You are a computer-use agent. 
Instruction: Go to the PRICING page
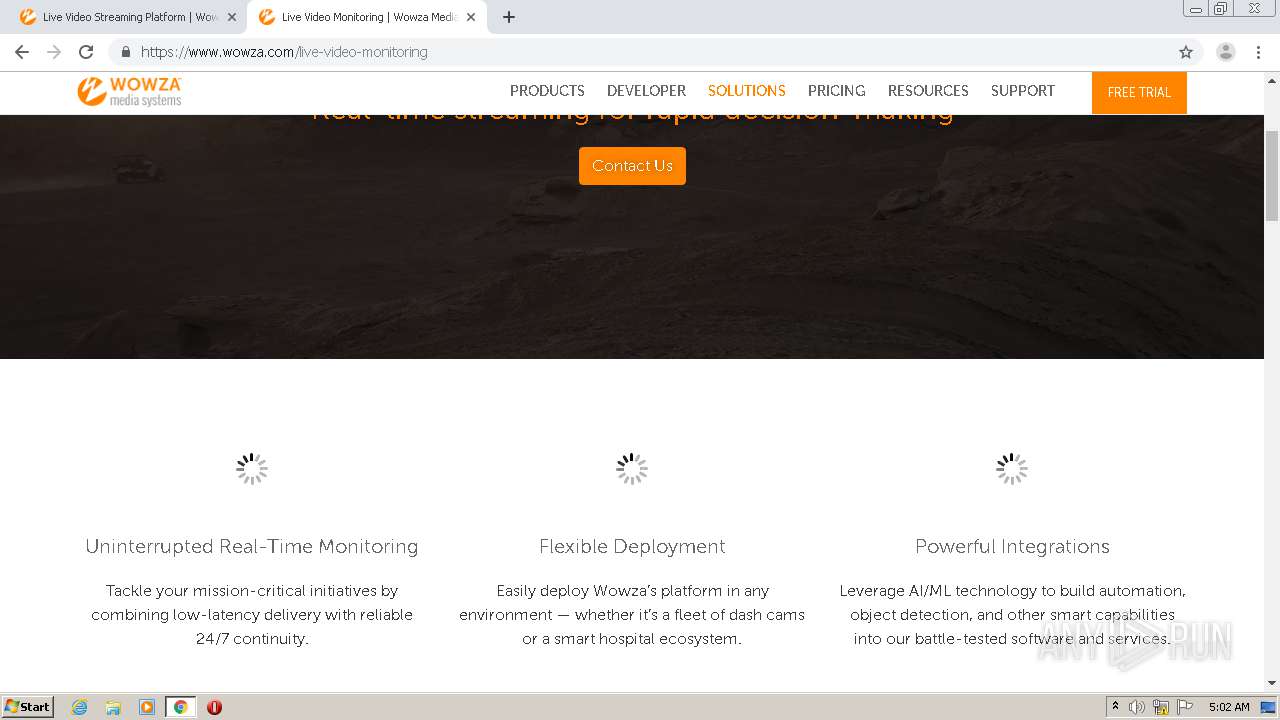(836, 91)
